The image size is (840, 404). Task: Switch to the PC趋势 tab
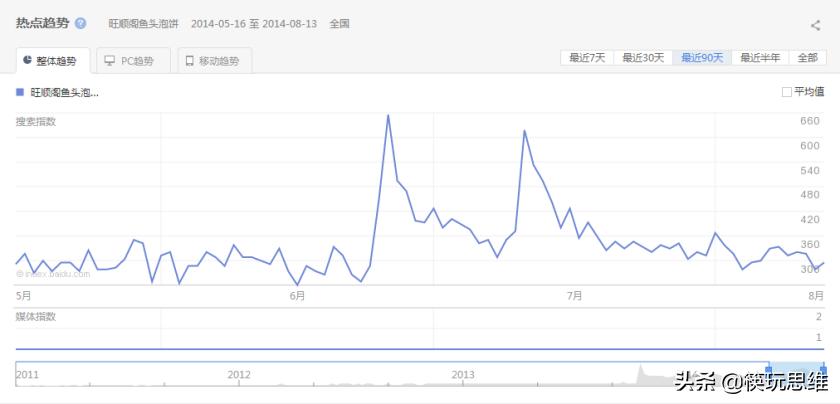tap(133, 61)
